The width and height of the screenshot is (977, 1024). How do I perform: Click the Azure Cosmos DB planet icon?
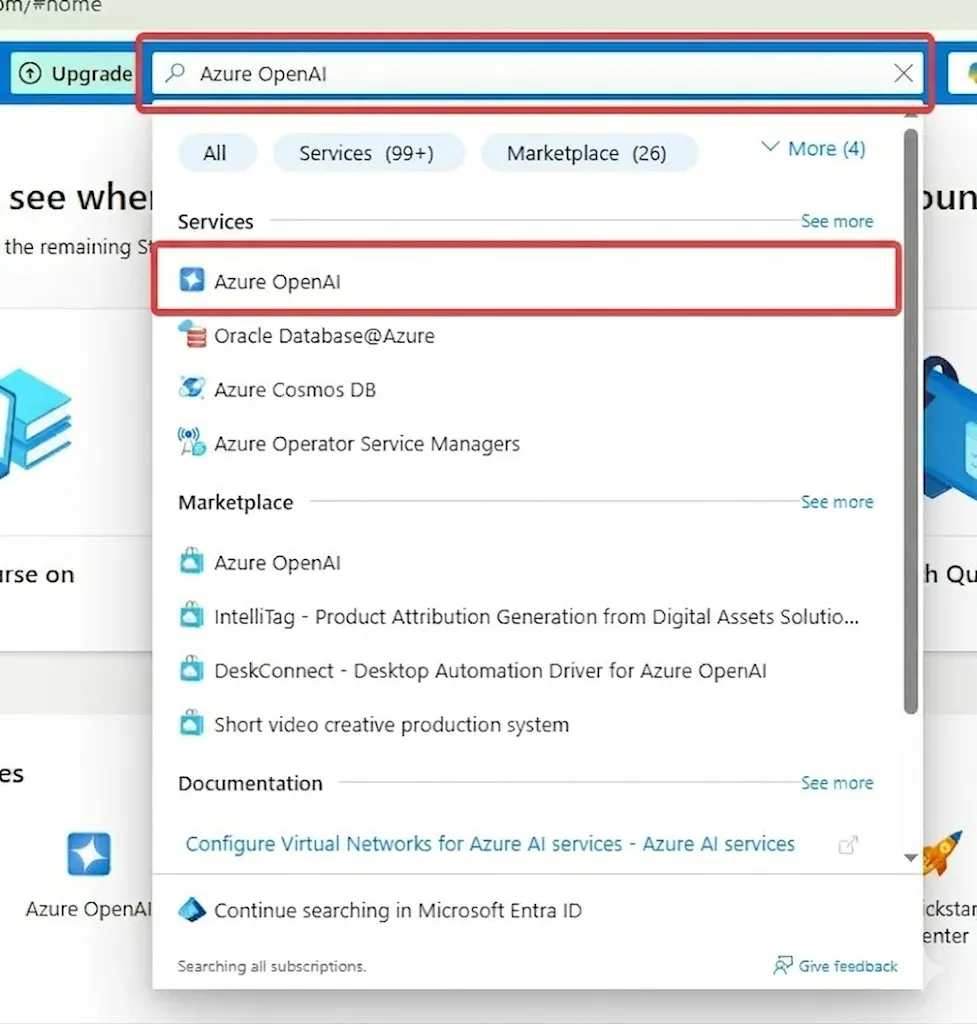(191, 388)
